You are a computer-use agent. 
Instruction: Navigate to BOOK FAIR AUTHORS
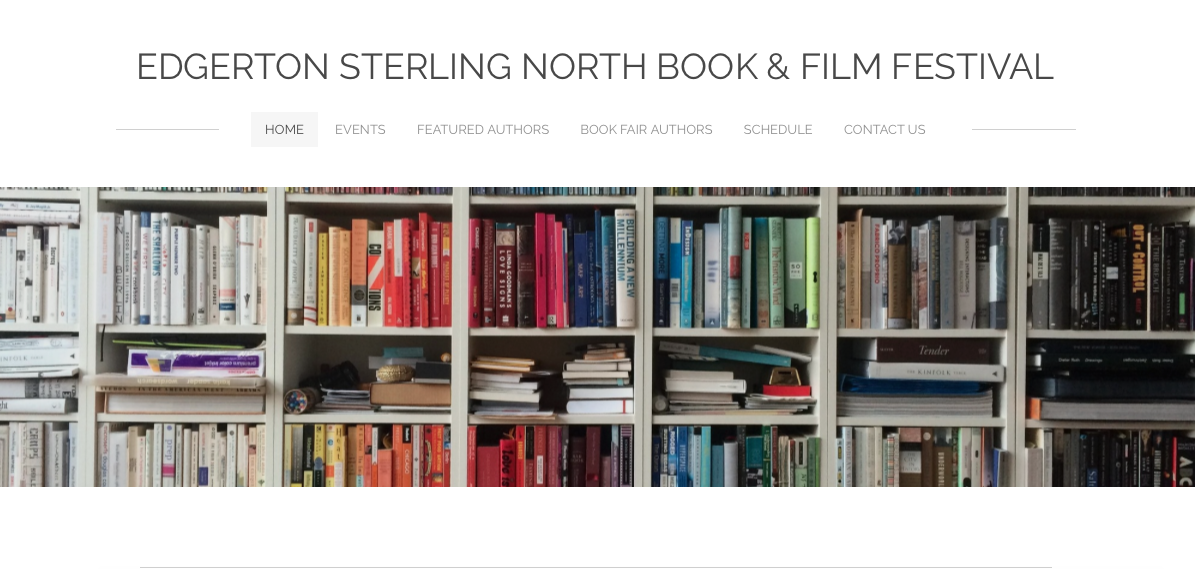646,129
